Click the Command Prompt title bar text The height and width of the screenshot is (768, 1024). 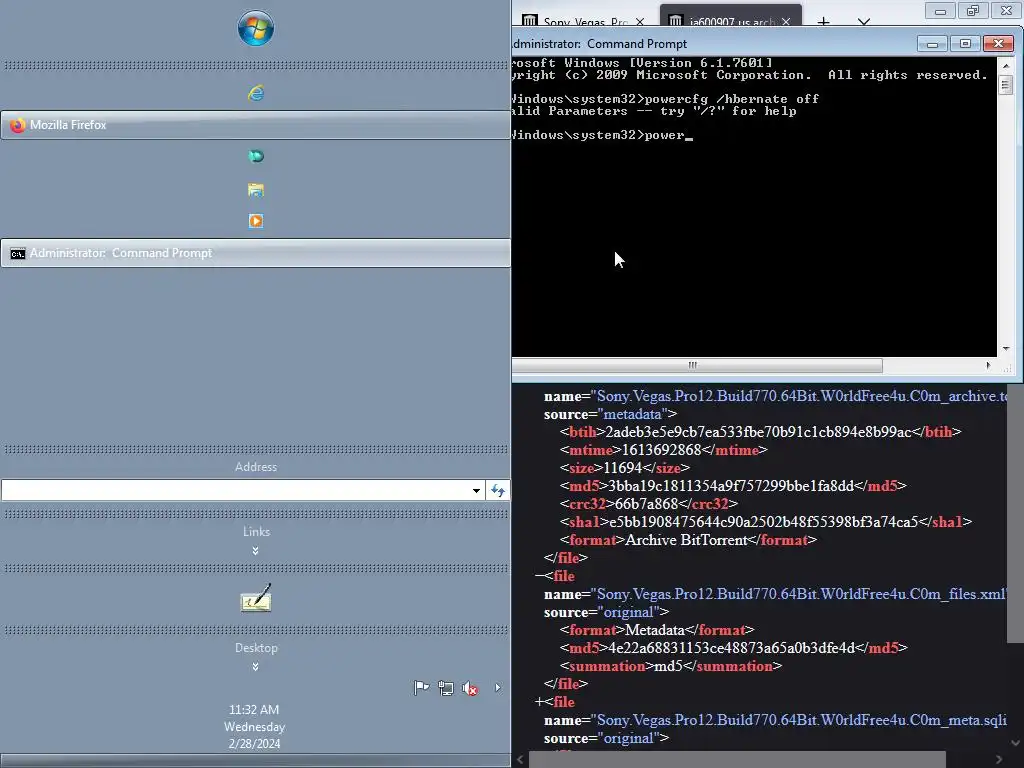tap(600, 44)
